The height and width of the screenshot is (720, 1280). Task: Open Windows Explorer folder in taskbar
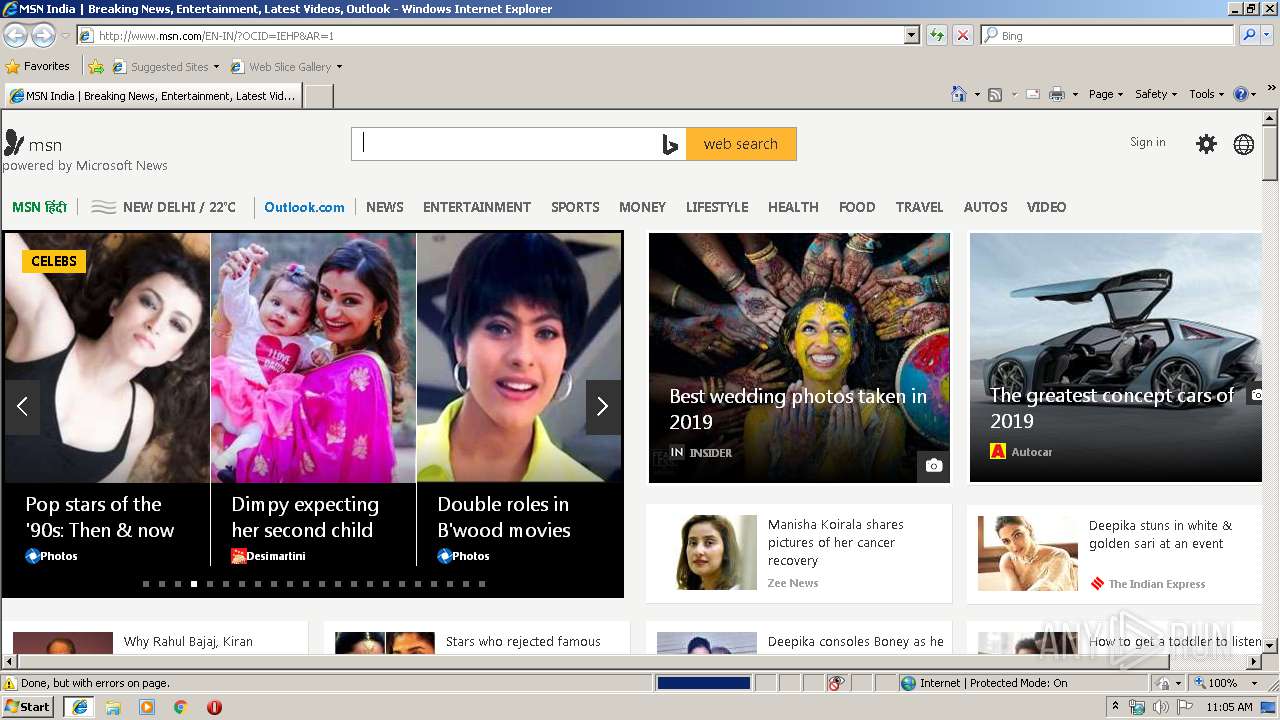pyautogui.click(x=113, y=707)
